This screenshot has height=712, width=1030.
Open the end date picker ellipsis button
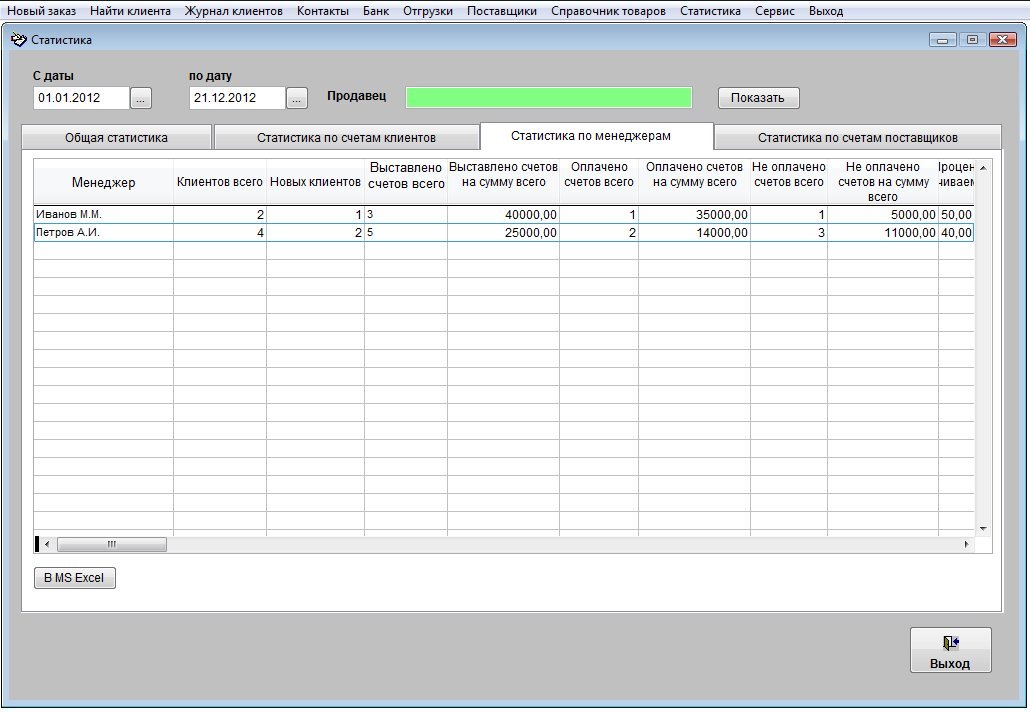pyautogui.click(x=297, y=98)
